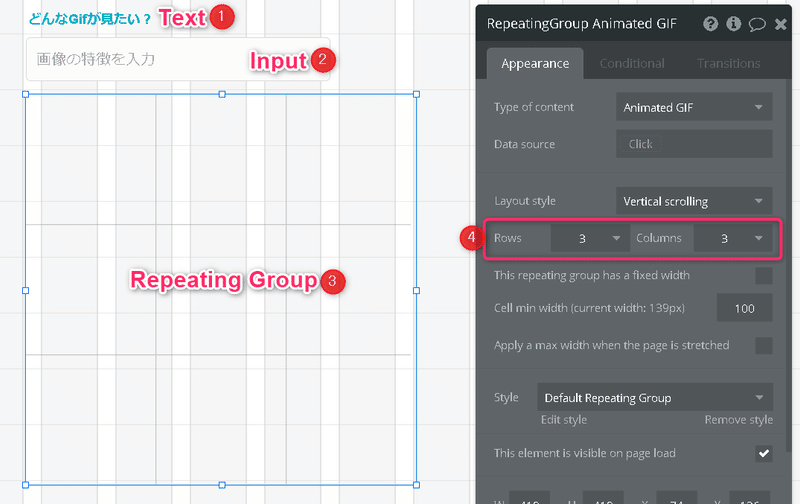Click the Cell min width field
800x504 pixels.
point(744,308)
